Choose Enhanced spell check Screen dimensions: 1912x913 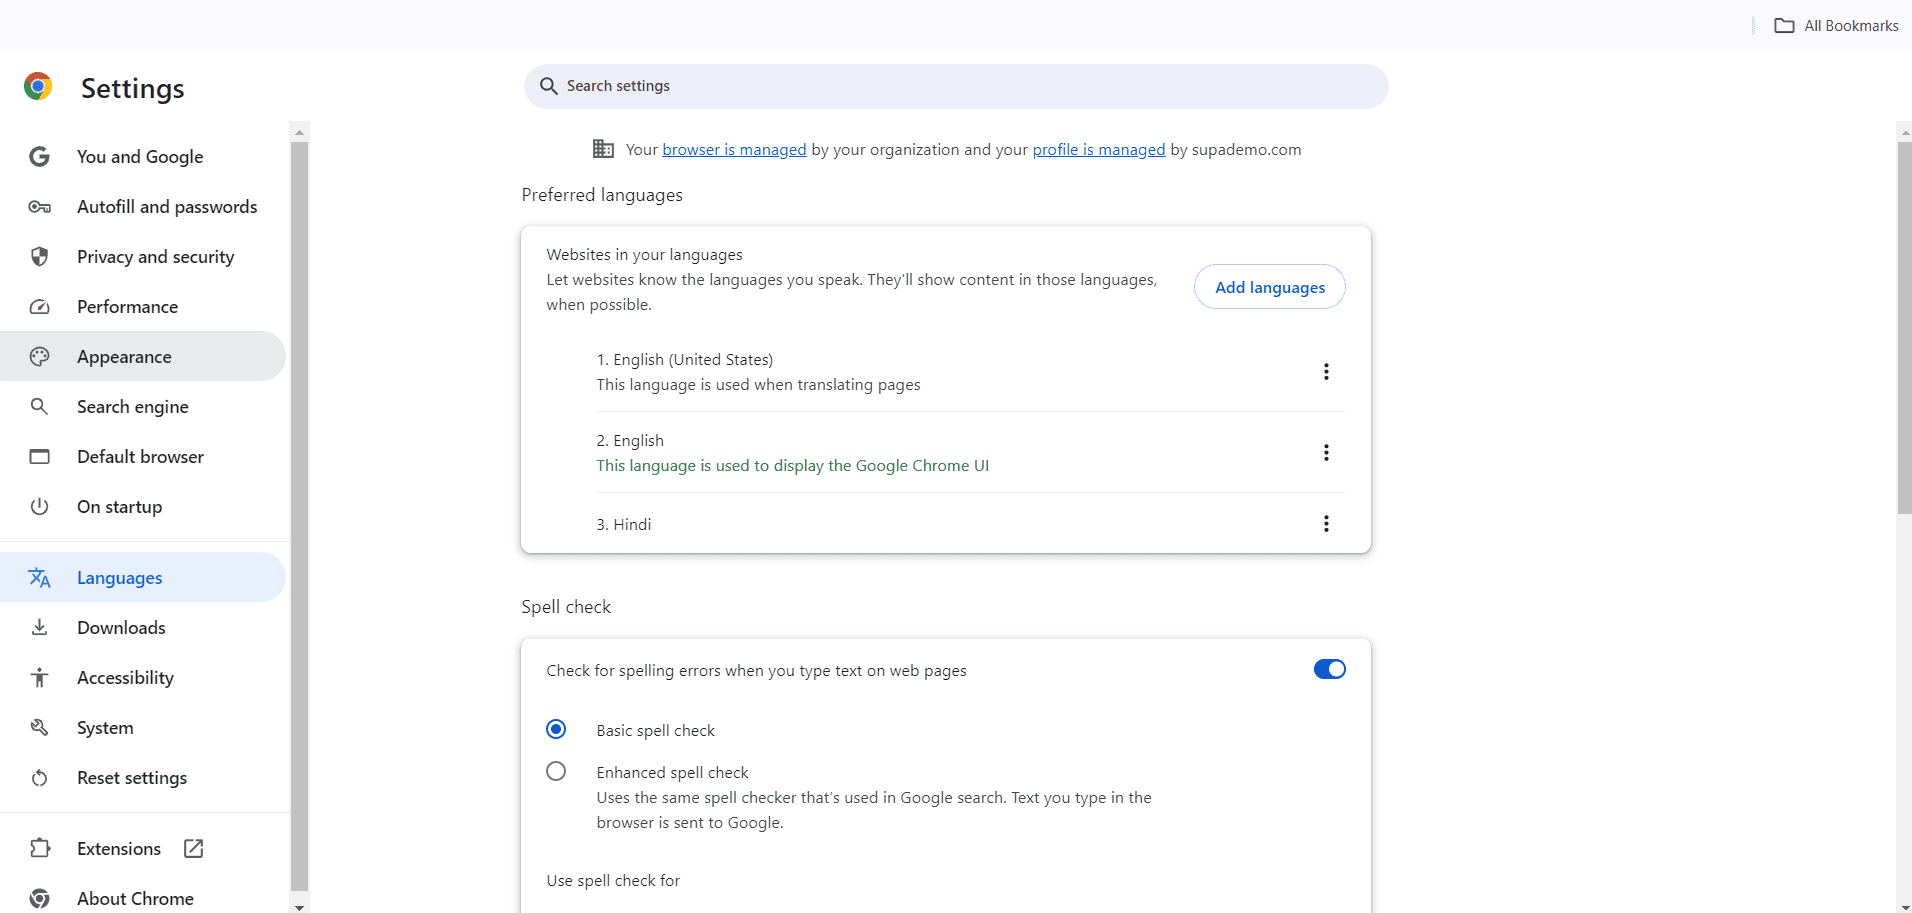click(x=555, y=771)
